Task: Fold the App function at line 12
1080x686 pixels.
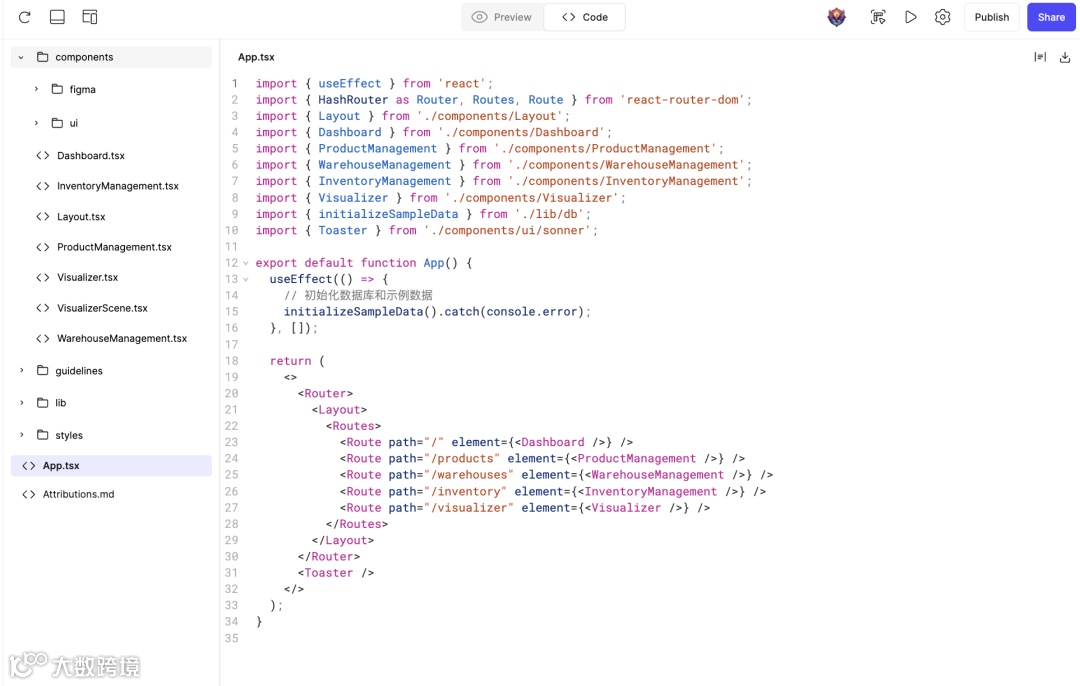Action: 246,263
